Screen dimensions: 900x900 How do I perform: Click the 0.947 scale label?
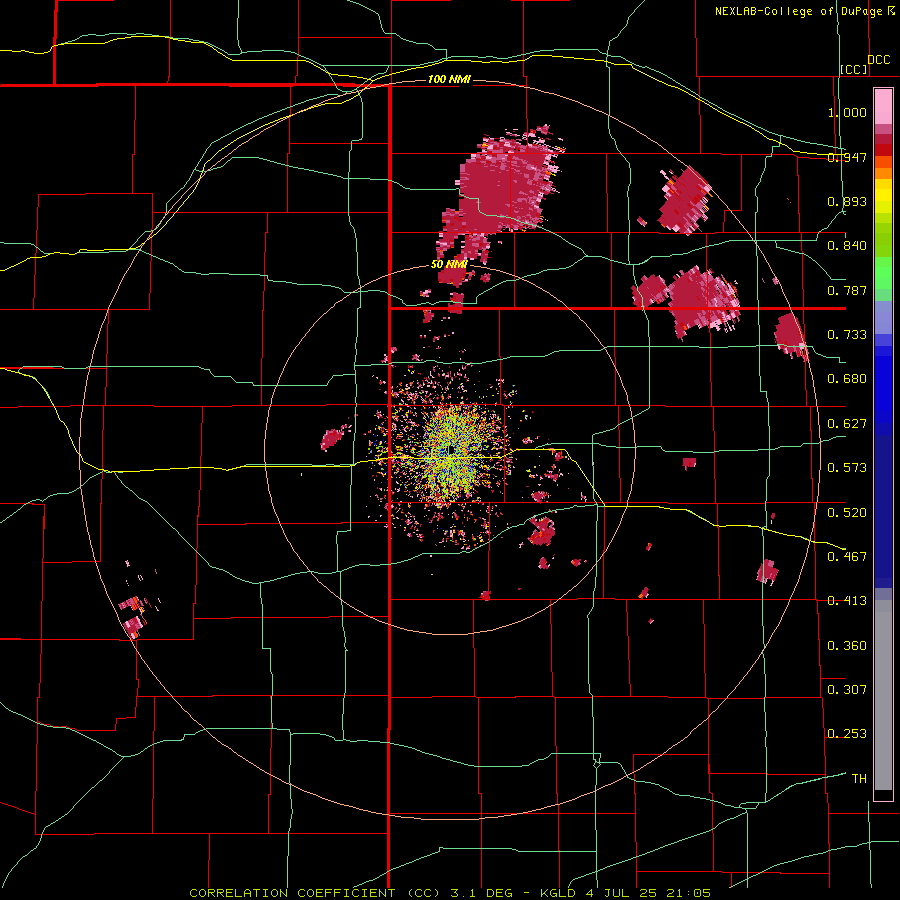(847, 157)
